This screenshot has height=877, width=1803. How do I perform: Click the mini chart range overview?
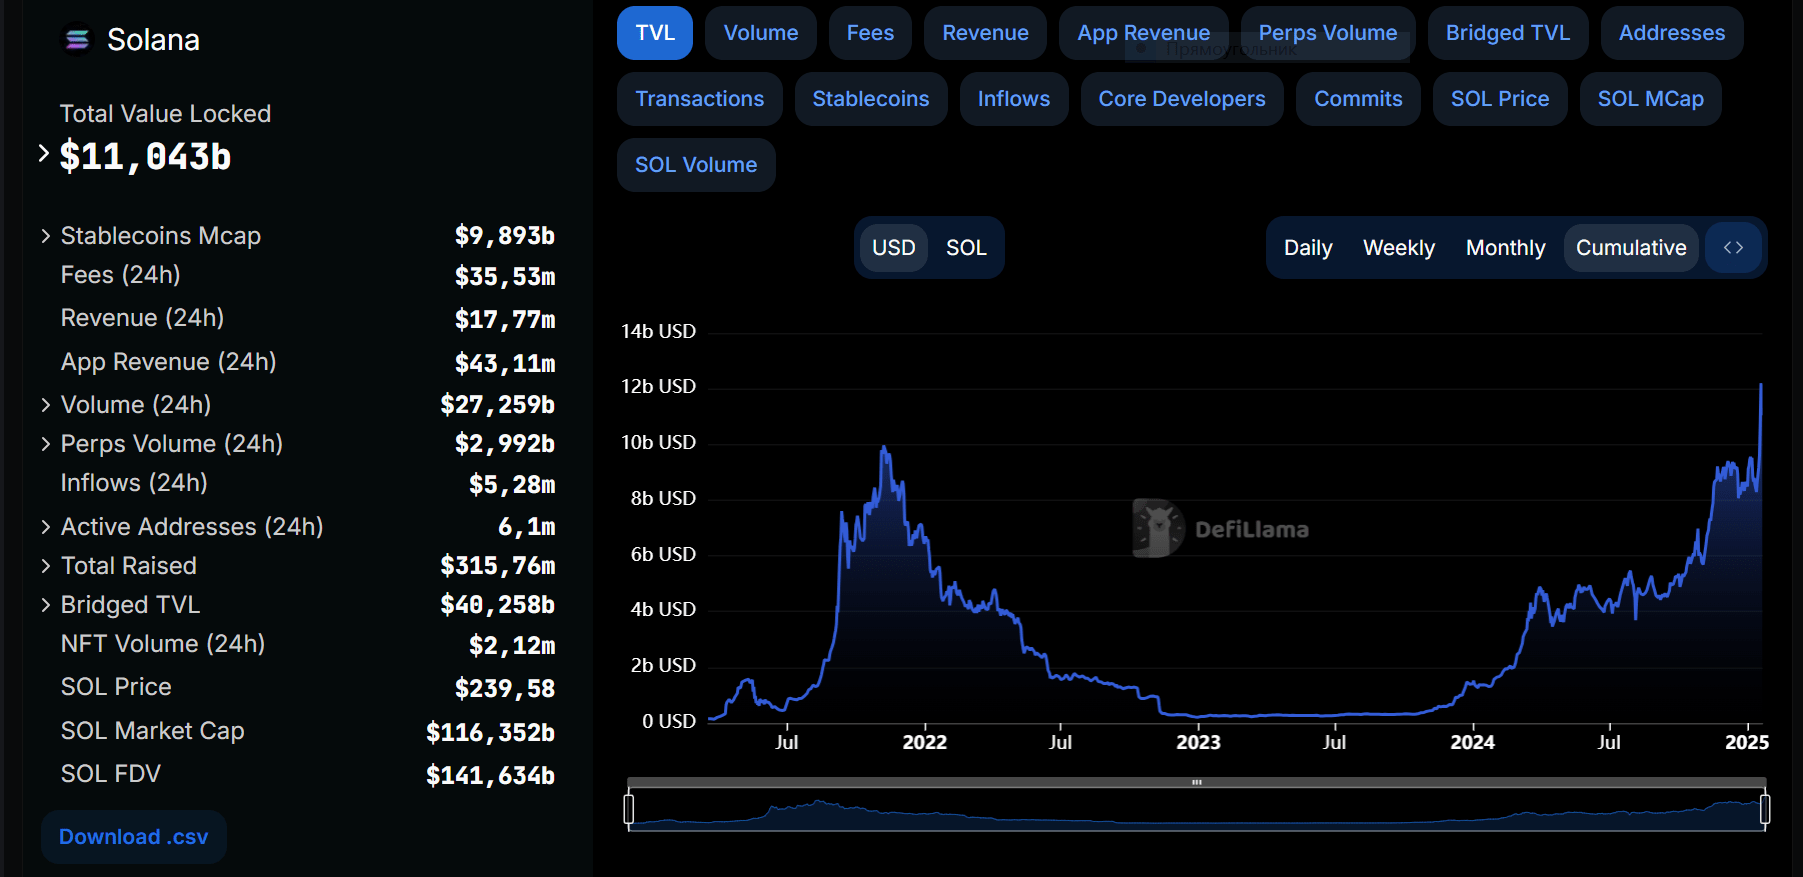pyautogui.click(x=1197, y=810)
